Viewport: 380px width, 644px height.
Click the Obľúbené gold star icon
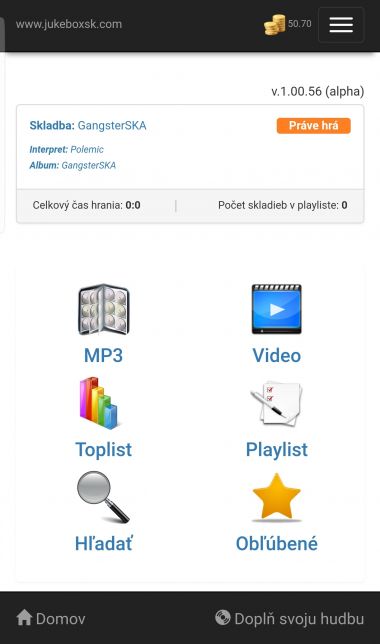pos(276,497)
